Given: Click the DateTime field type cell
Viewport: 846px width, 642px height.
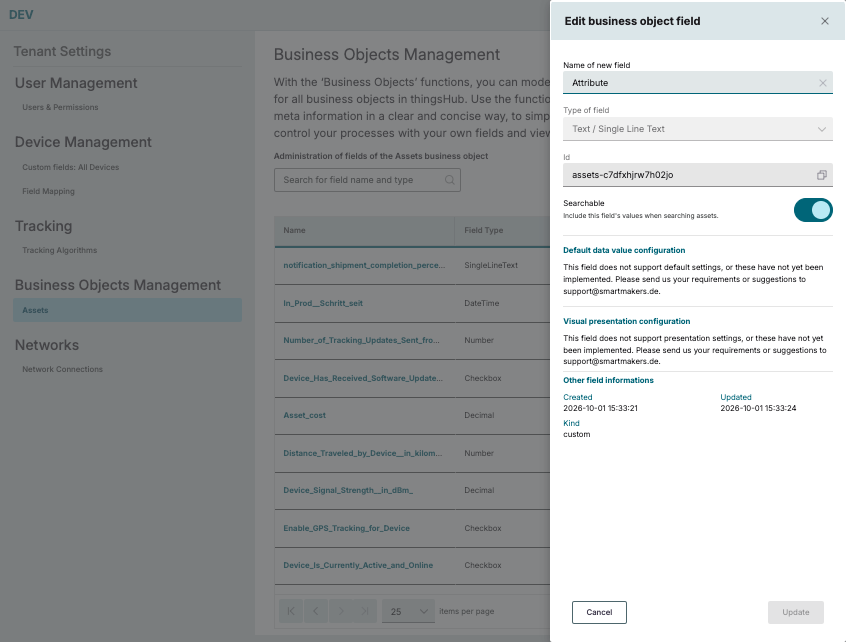Looking at the screenshot, I should (482, 303).
